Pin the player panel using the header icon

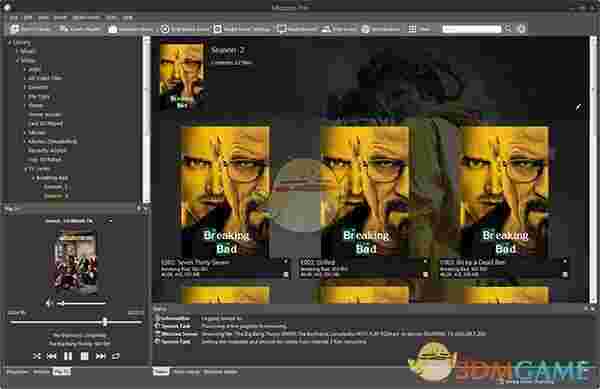pos(139,208)
